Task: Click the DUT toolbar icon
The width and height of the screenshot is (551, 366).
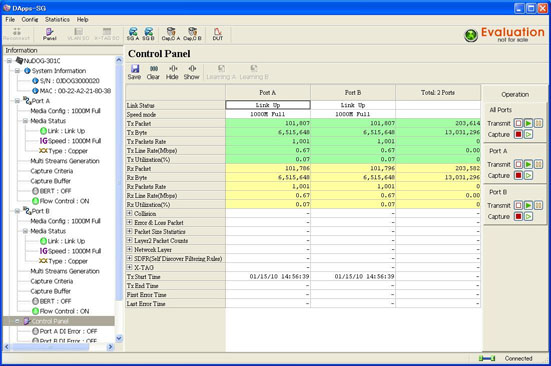Action: [218, 34]
